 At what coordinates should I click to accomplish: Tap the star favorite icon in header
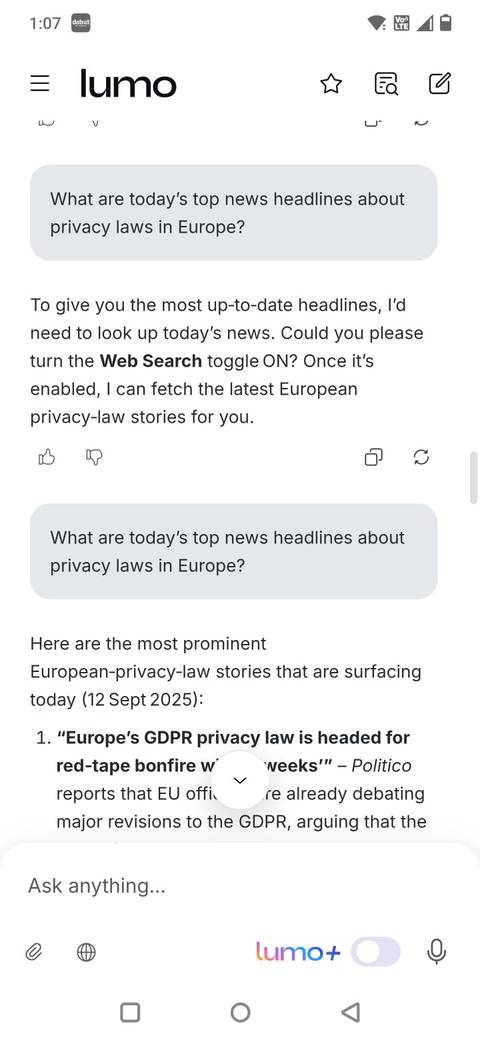pyautogui.click(x=331, y=84)
